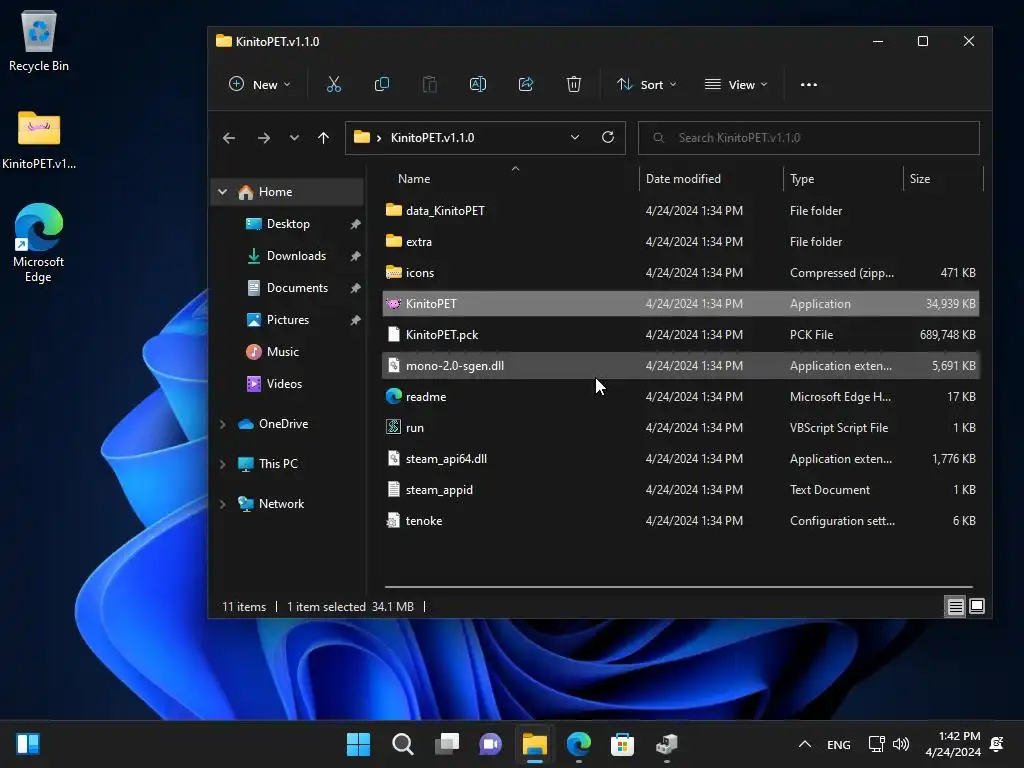The image size is (1024, 768).
Task: Open taskbar Search
Action: pyautogui.click(x=402, y=744)
